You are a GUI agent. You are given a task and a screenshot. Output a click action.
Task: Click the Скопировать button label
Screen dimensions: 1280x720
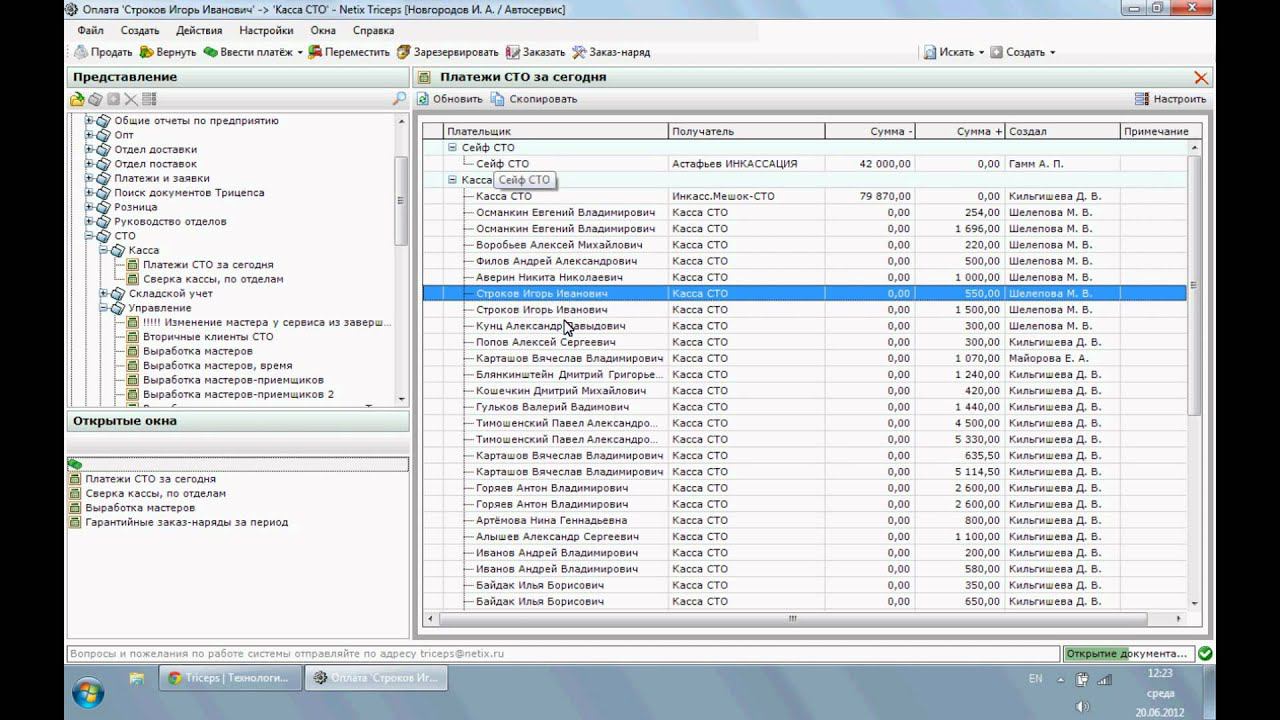[543, 99]
